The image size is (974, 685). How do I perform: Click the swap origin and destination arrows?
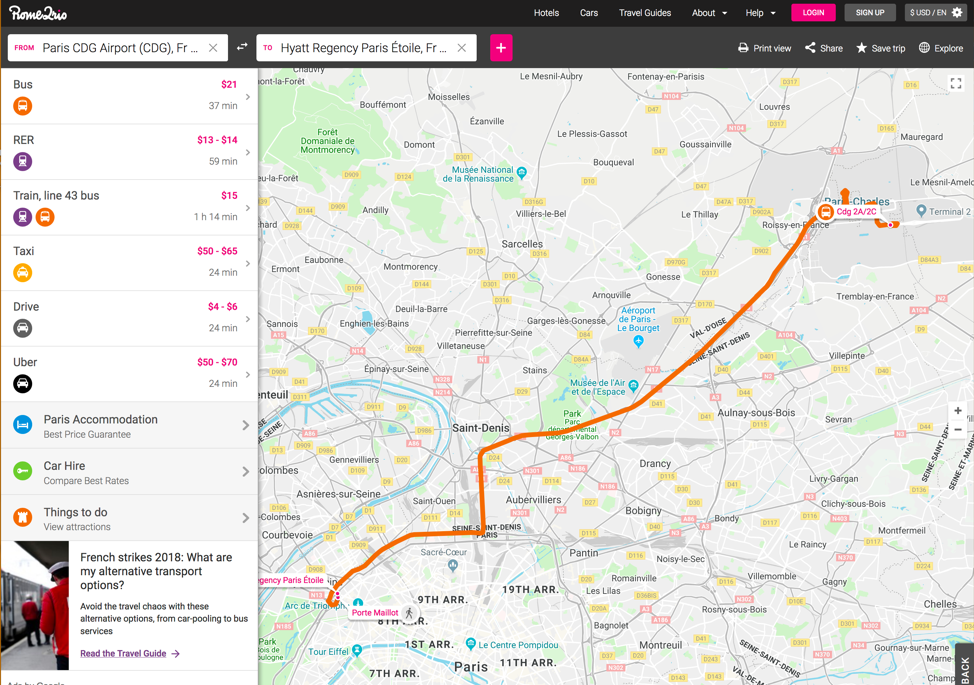tap(242, 47)
